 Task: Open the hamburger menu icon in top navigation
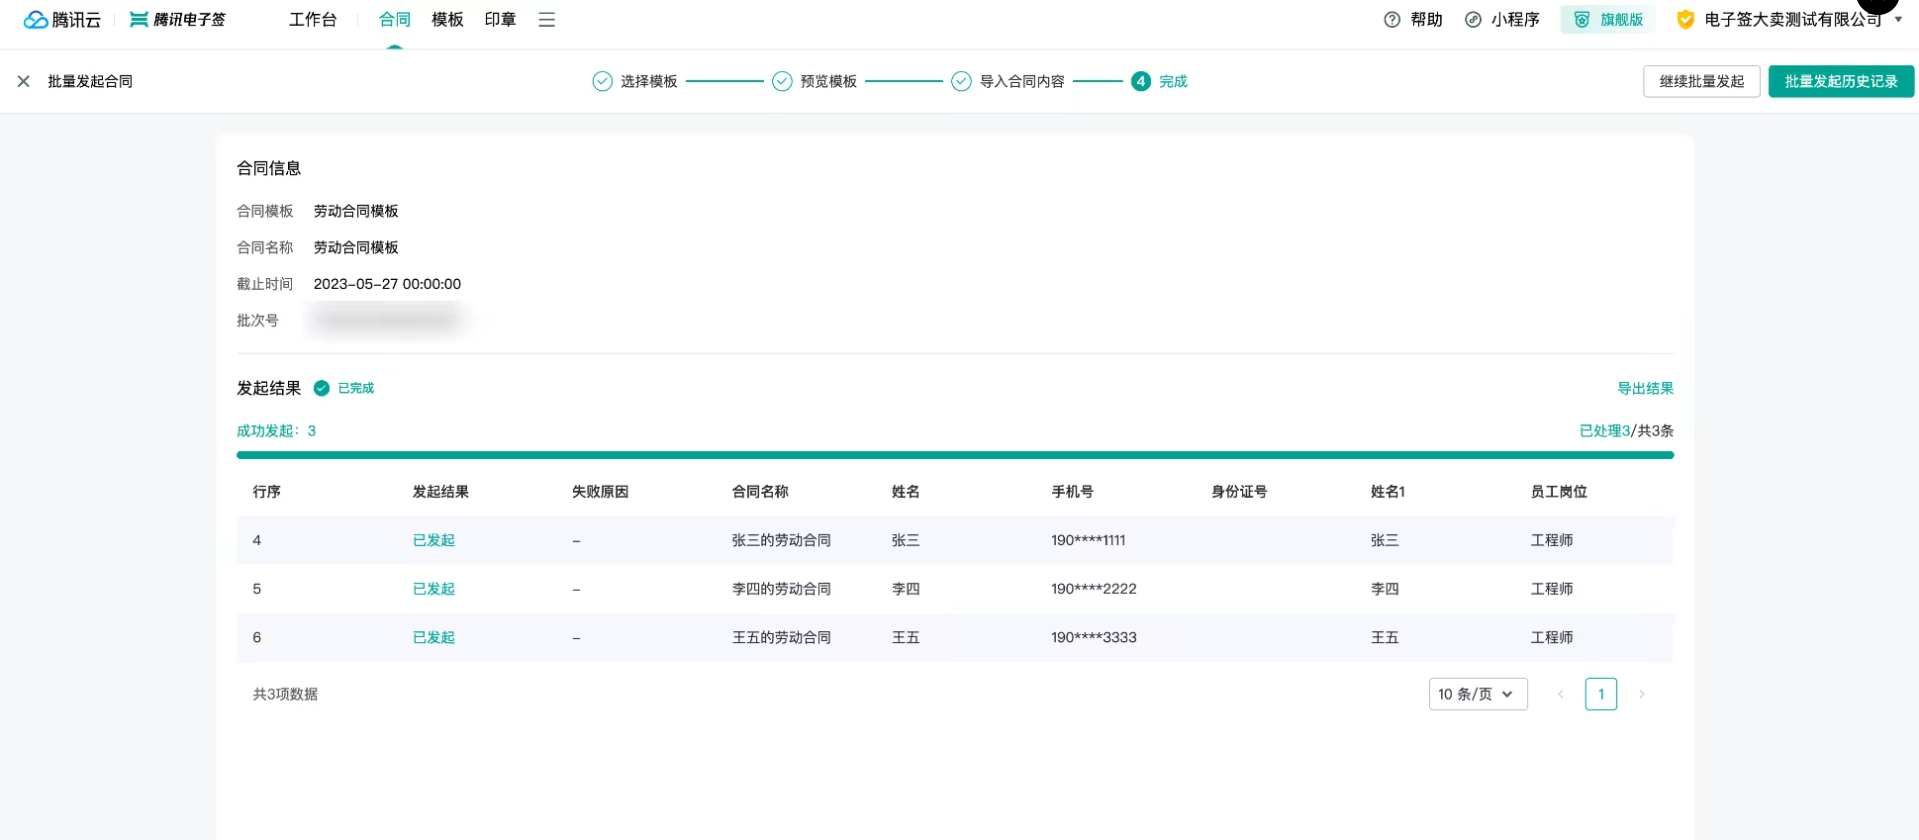(x=546, y=20)
